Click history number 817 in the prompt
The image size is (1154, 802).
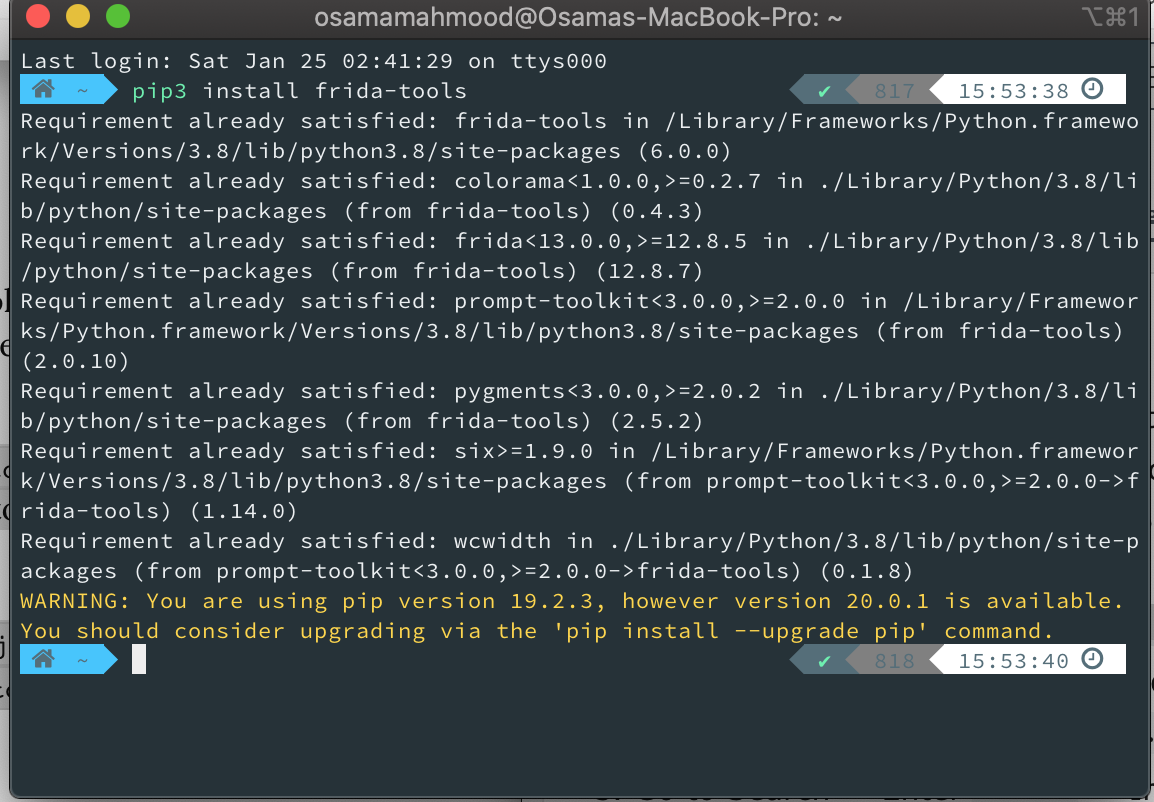tap(894, 91)
